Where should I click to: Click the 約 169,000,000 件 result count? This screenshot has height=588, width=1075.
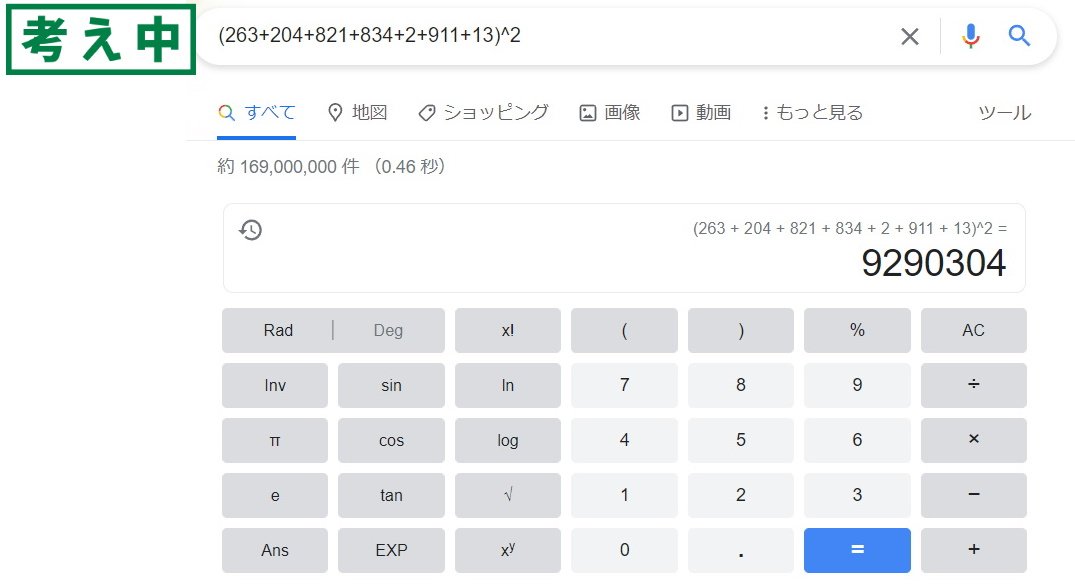(x=288, y=167)
